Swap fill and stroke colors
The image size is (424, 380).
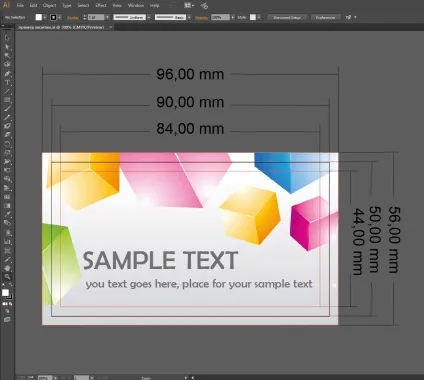click(11, 285)
